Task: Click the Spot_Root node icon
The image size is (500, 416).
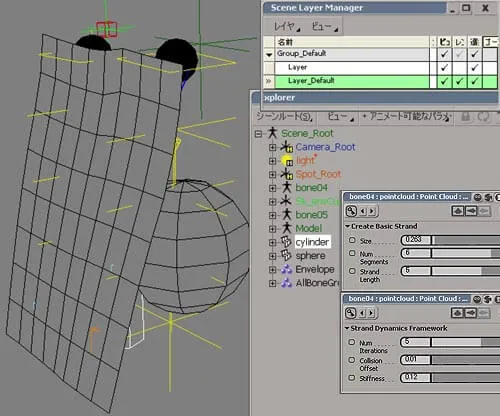Action: pos(286,174)
